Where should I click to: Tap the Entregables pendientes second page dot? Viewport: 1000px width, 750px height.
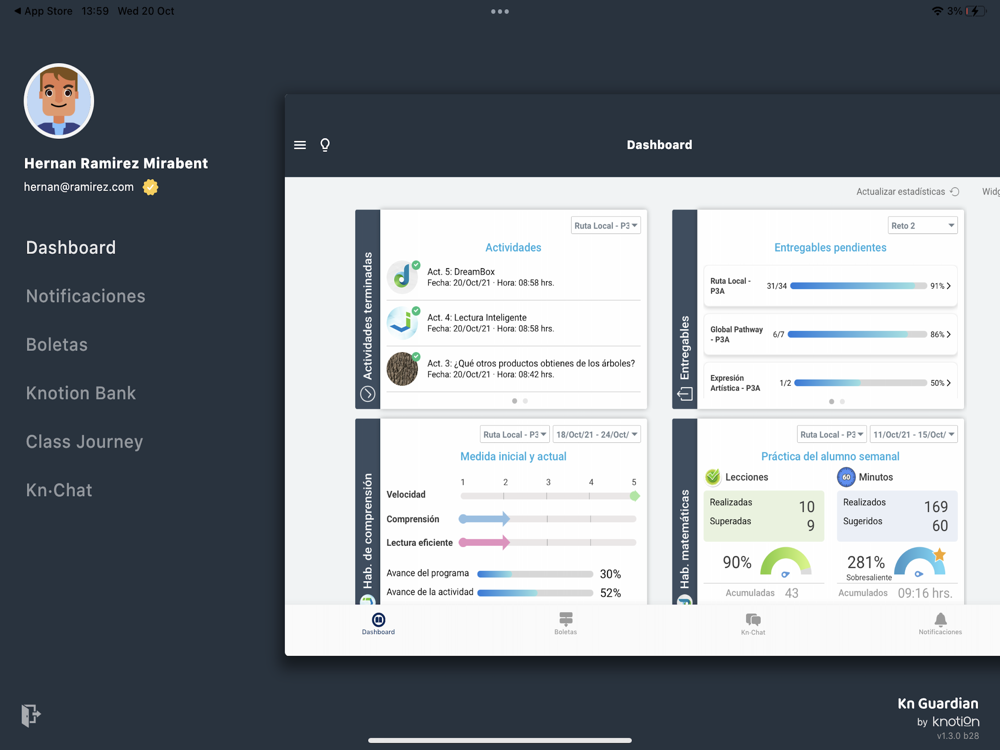pos(842,402)
